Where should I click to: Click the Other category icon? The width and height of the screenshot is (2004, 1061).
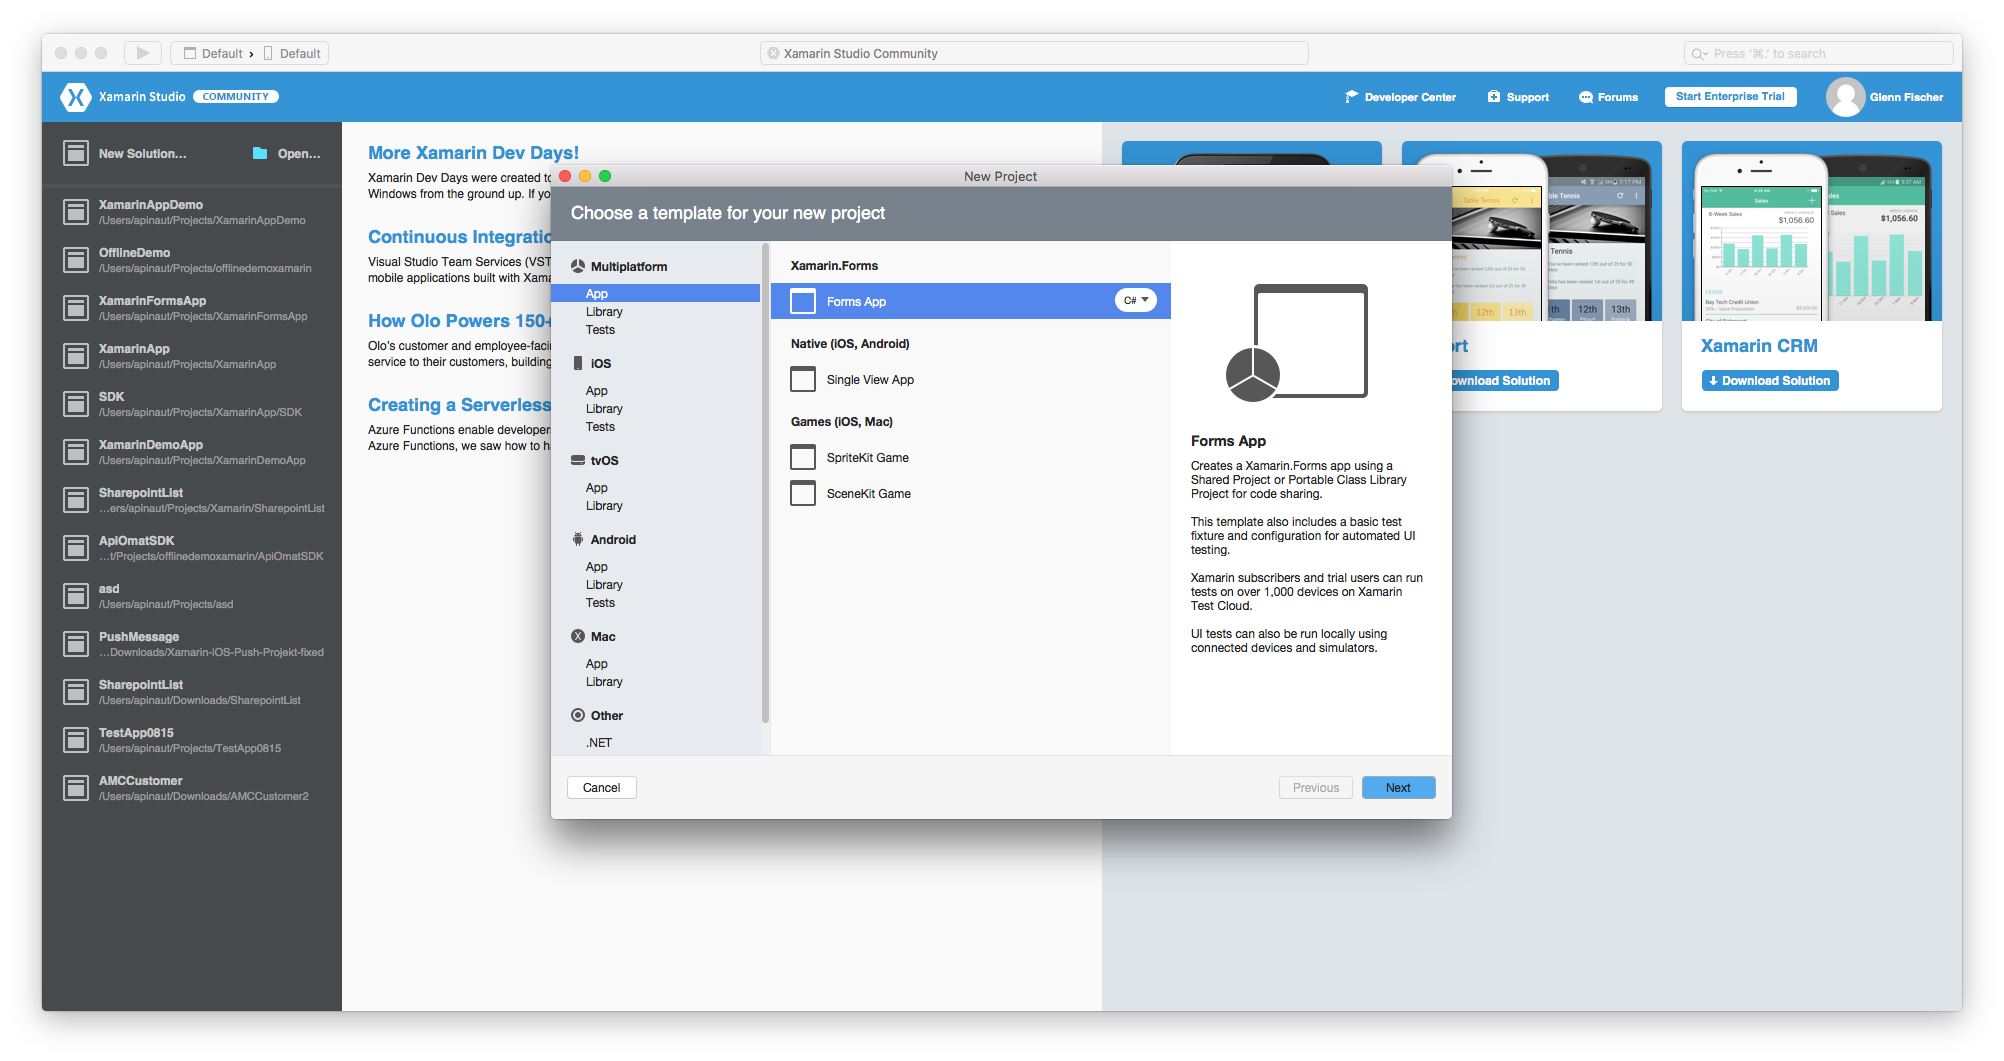pos(578,715)
